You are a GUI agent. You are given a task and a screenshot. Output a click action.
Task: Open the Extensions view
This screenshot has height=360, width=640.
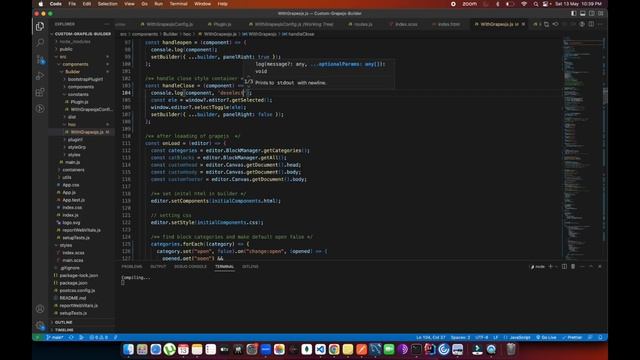coord(40,92)
